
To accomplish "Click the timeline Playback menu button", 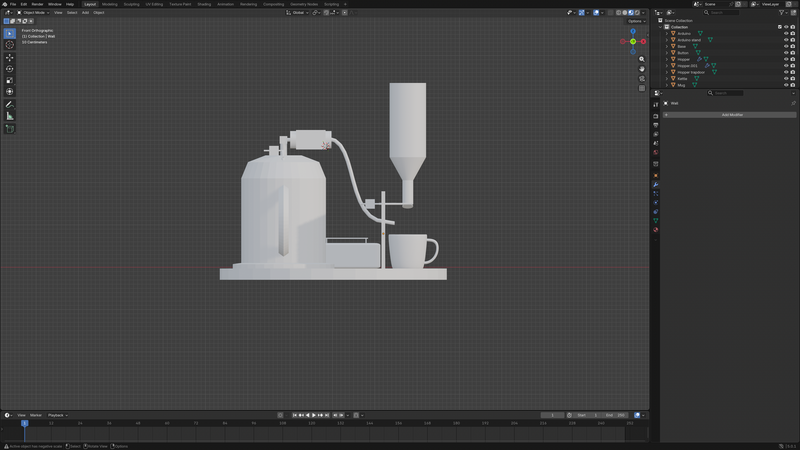I will tap(56, 415).
